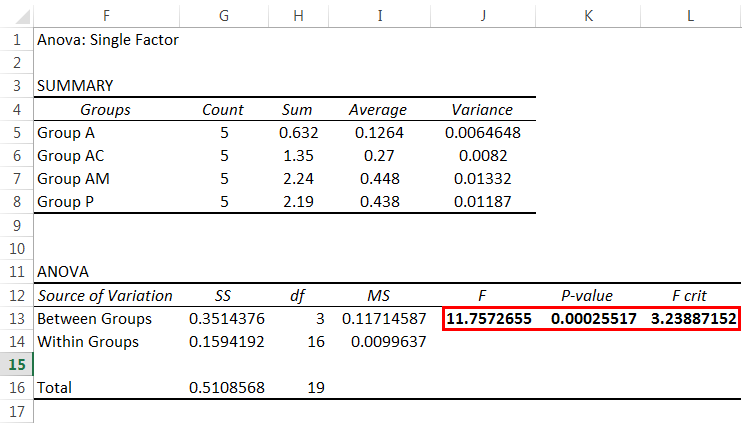Select column K header
The height and width of the screenshot is (423, 742).
(588, 16)
